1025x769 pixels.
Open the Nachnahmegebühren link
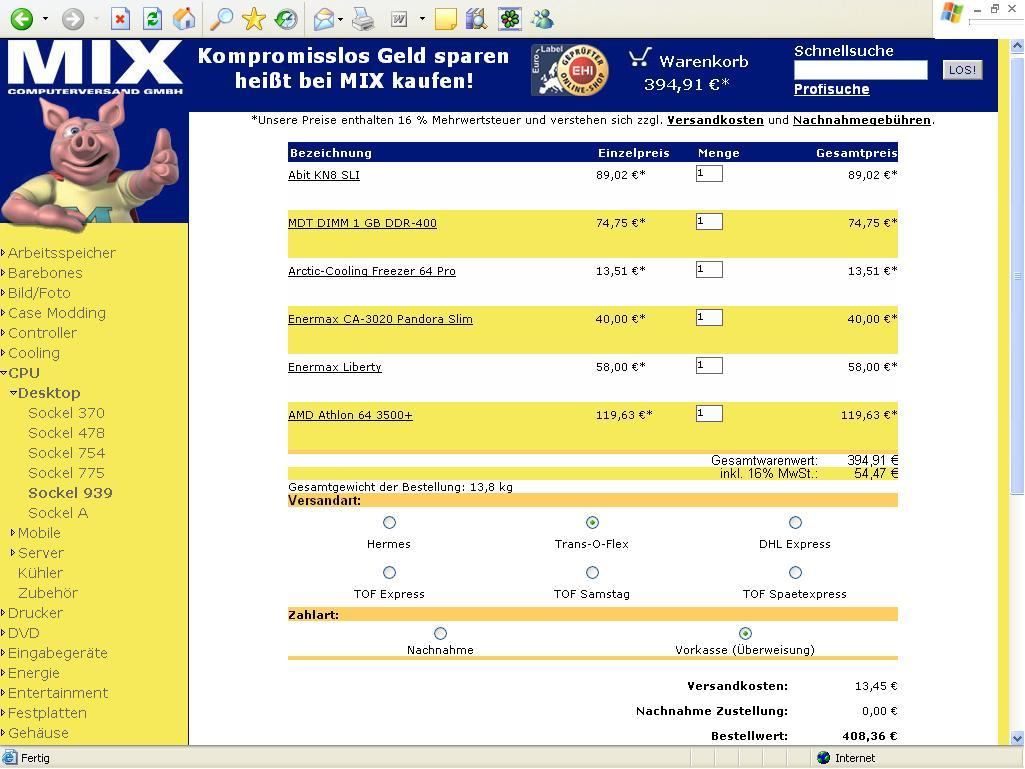tap(862, 120)
